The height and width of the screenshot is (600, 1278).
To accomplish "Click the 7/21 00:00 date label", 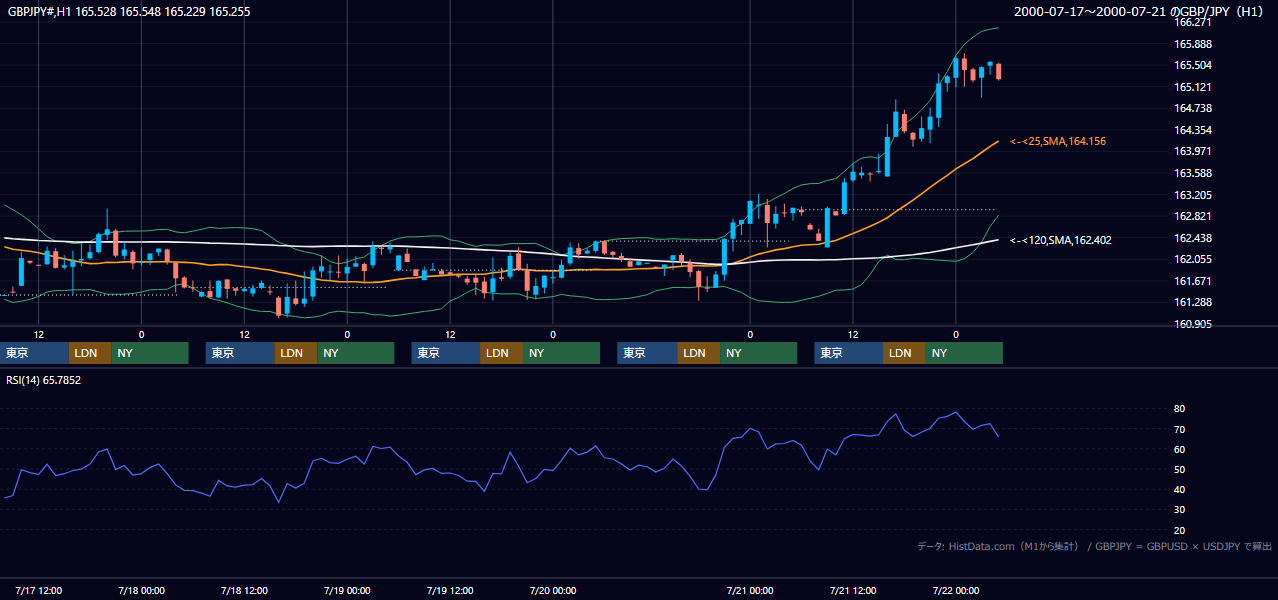I will point(750,591).
